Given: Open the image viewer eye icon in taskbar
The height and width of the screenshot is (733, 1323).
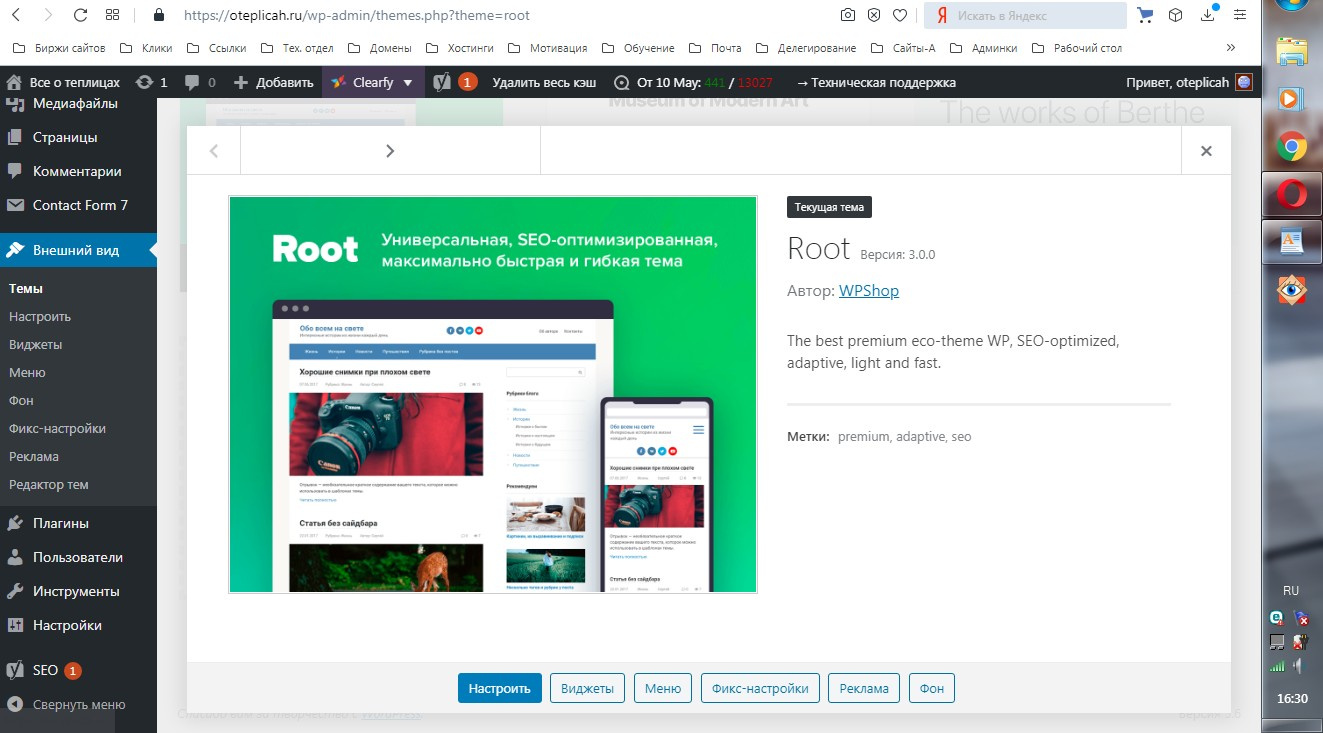Looking at the screenshot, I should 1292,289.
